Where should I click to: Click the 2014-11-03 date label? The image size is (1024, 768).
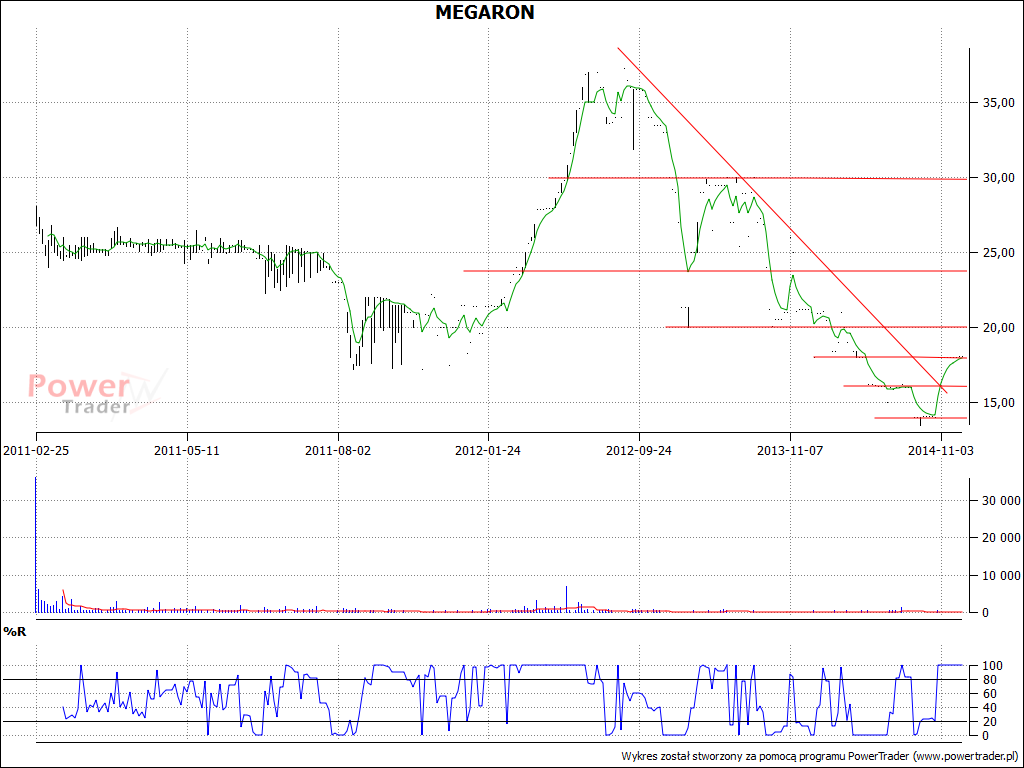[x=940, y=451]
